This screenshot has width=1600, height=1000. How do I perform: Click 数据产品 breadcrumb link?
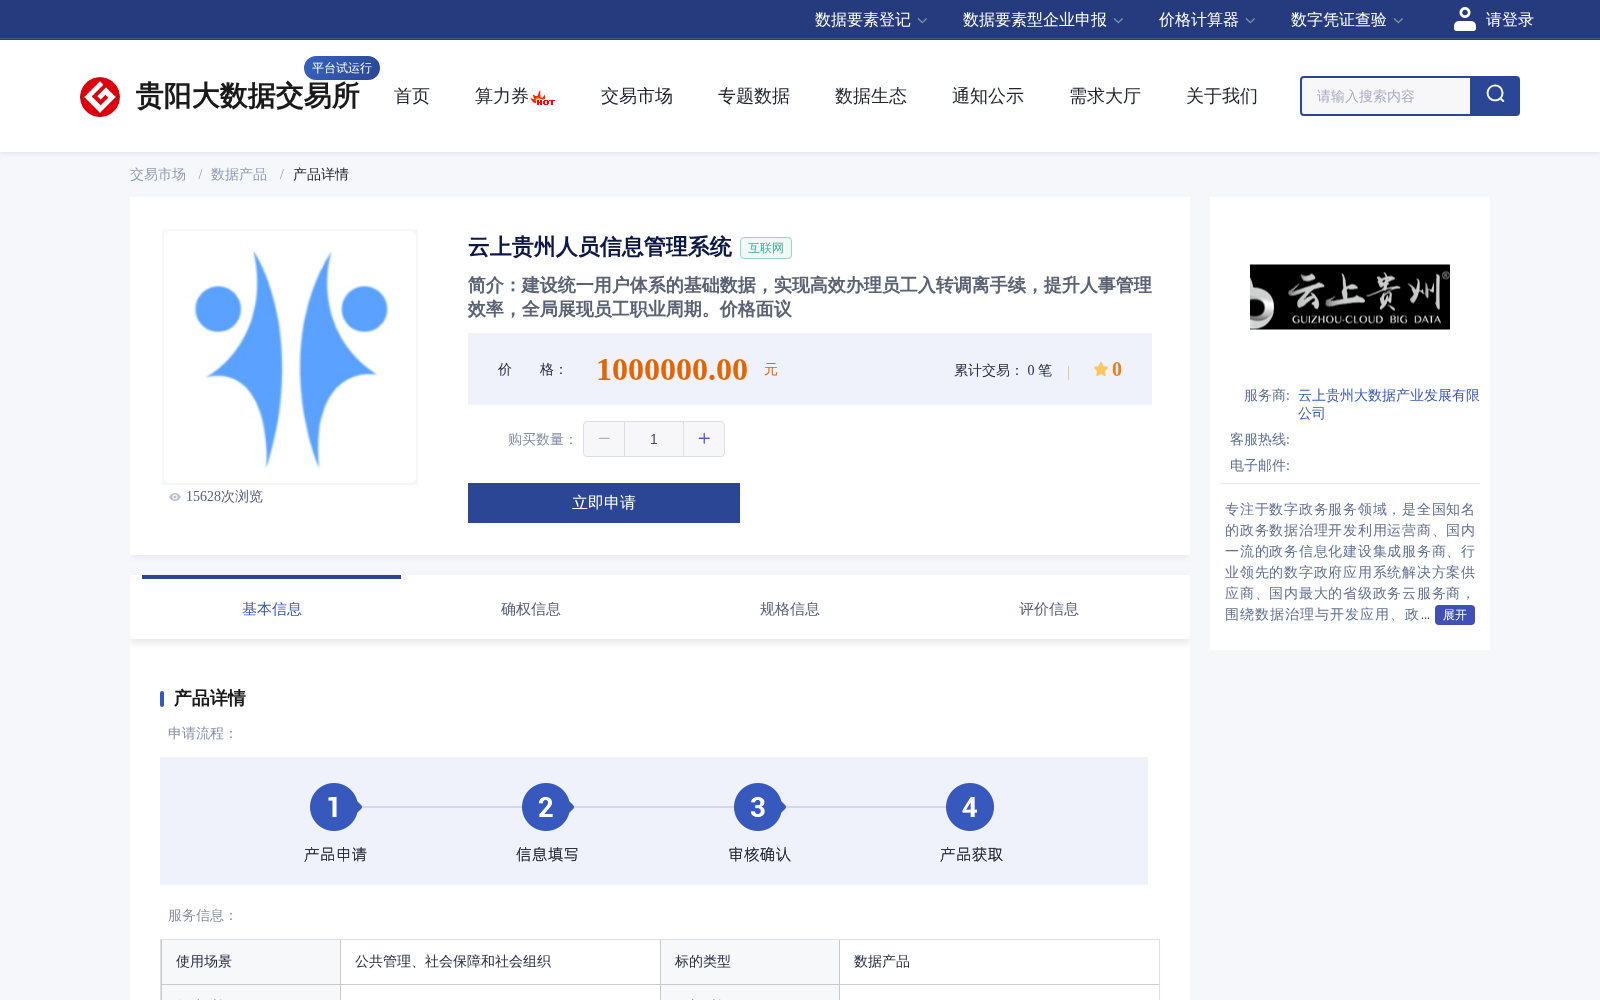[239, 174]
